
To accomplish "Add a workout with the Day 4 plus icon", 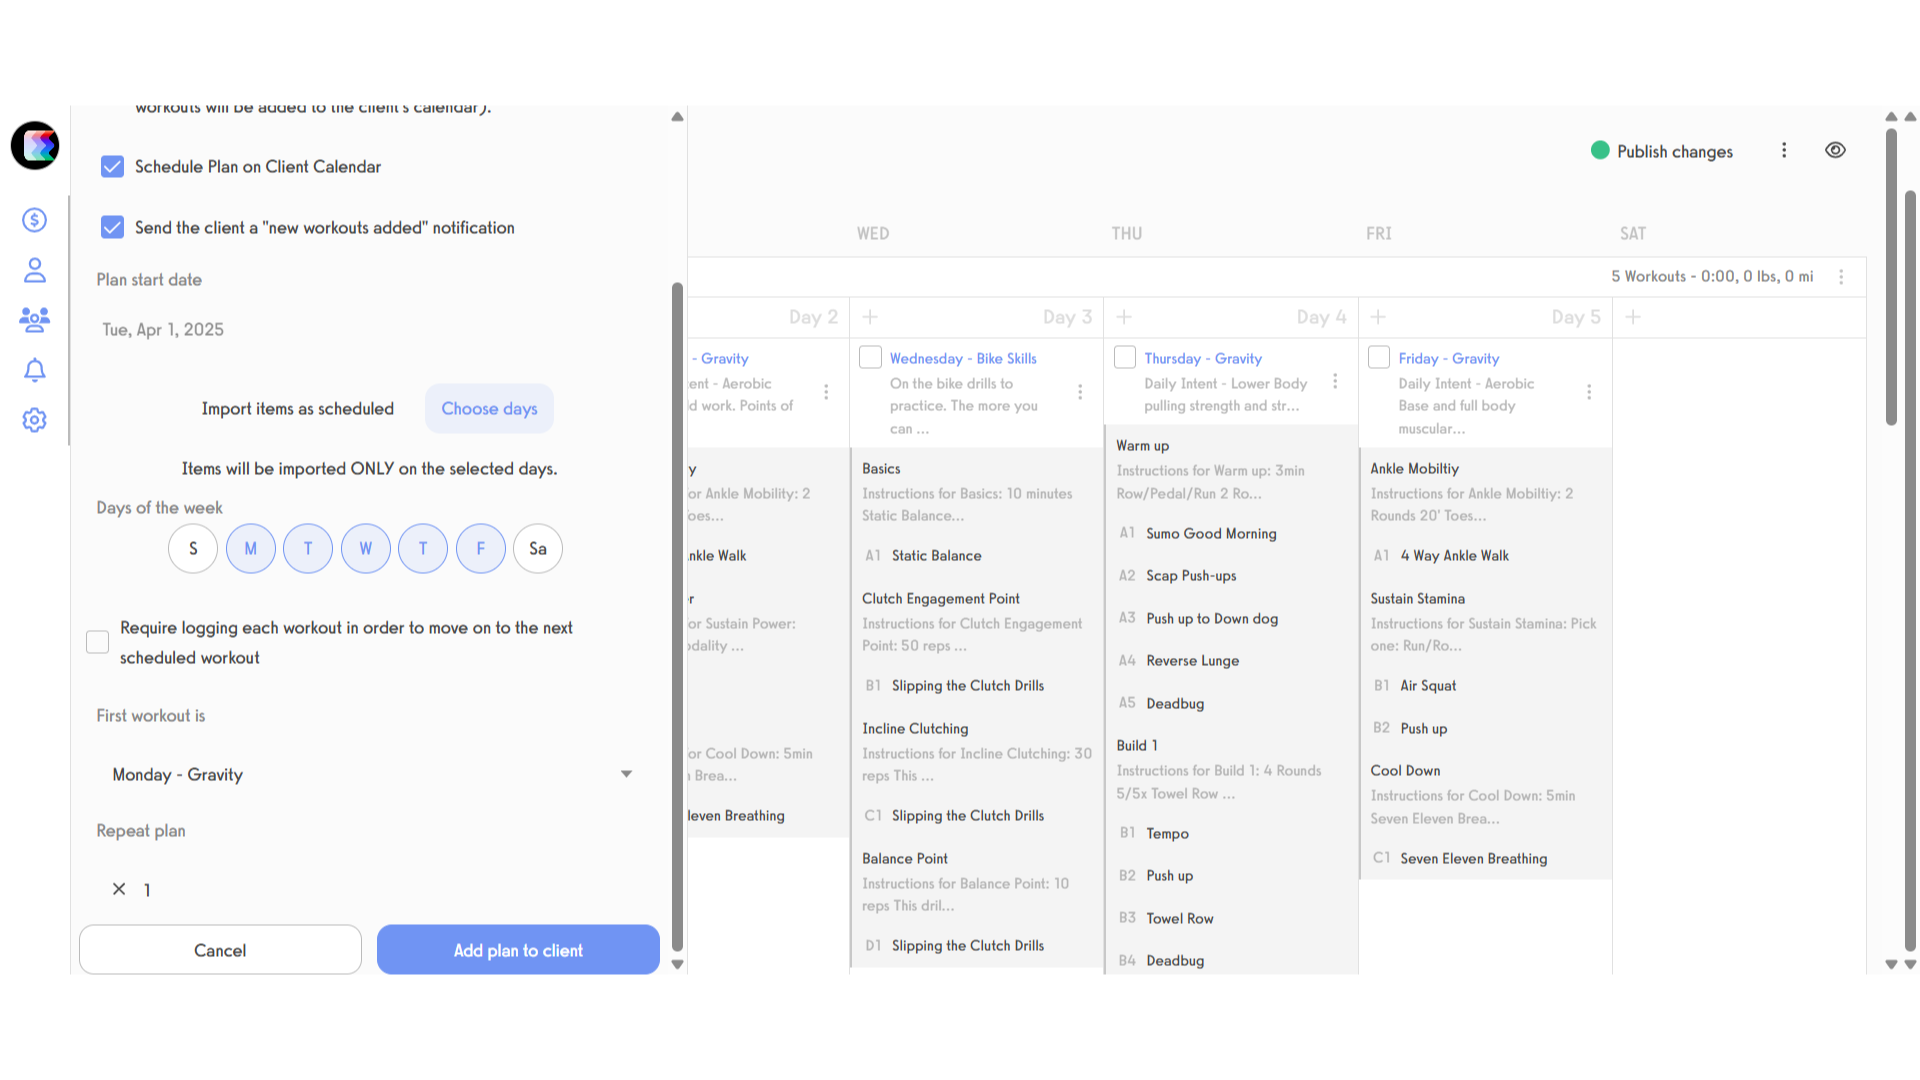I will tap(1124, 317).
